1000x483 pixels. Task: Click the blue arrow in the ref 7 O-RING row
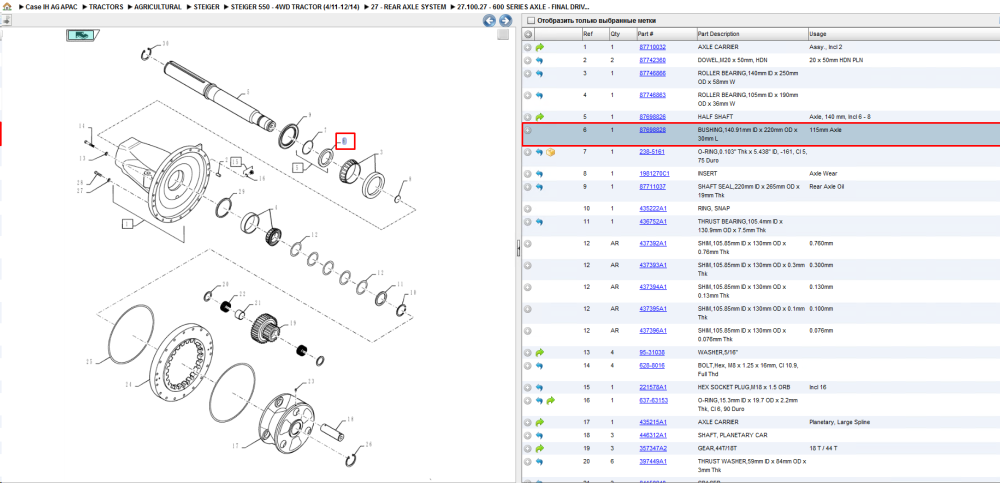540,152
